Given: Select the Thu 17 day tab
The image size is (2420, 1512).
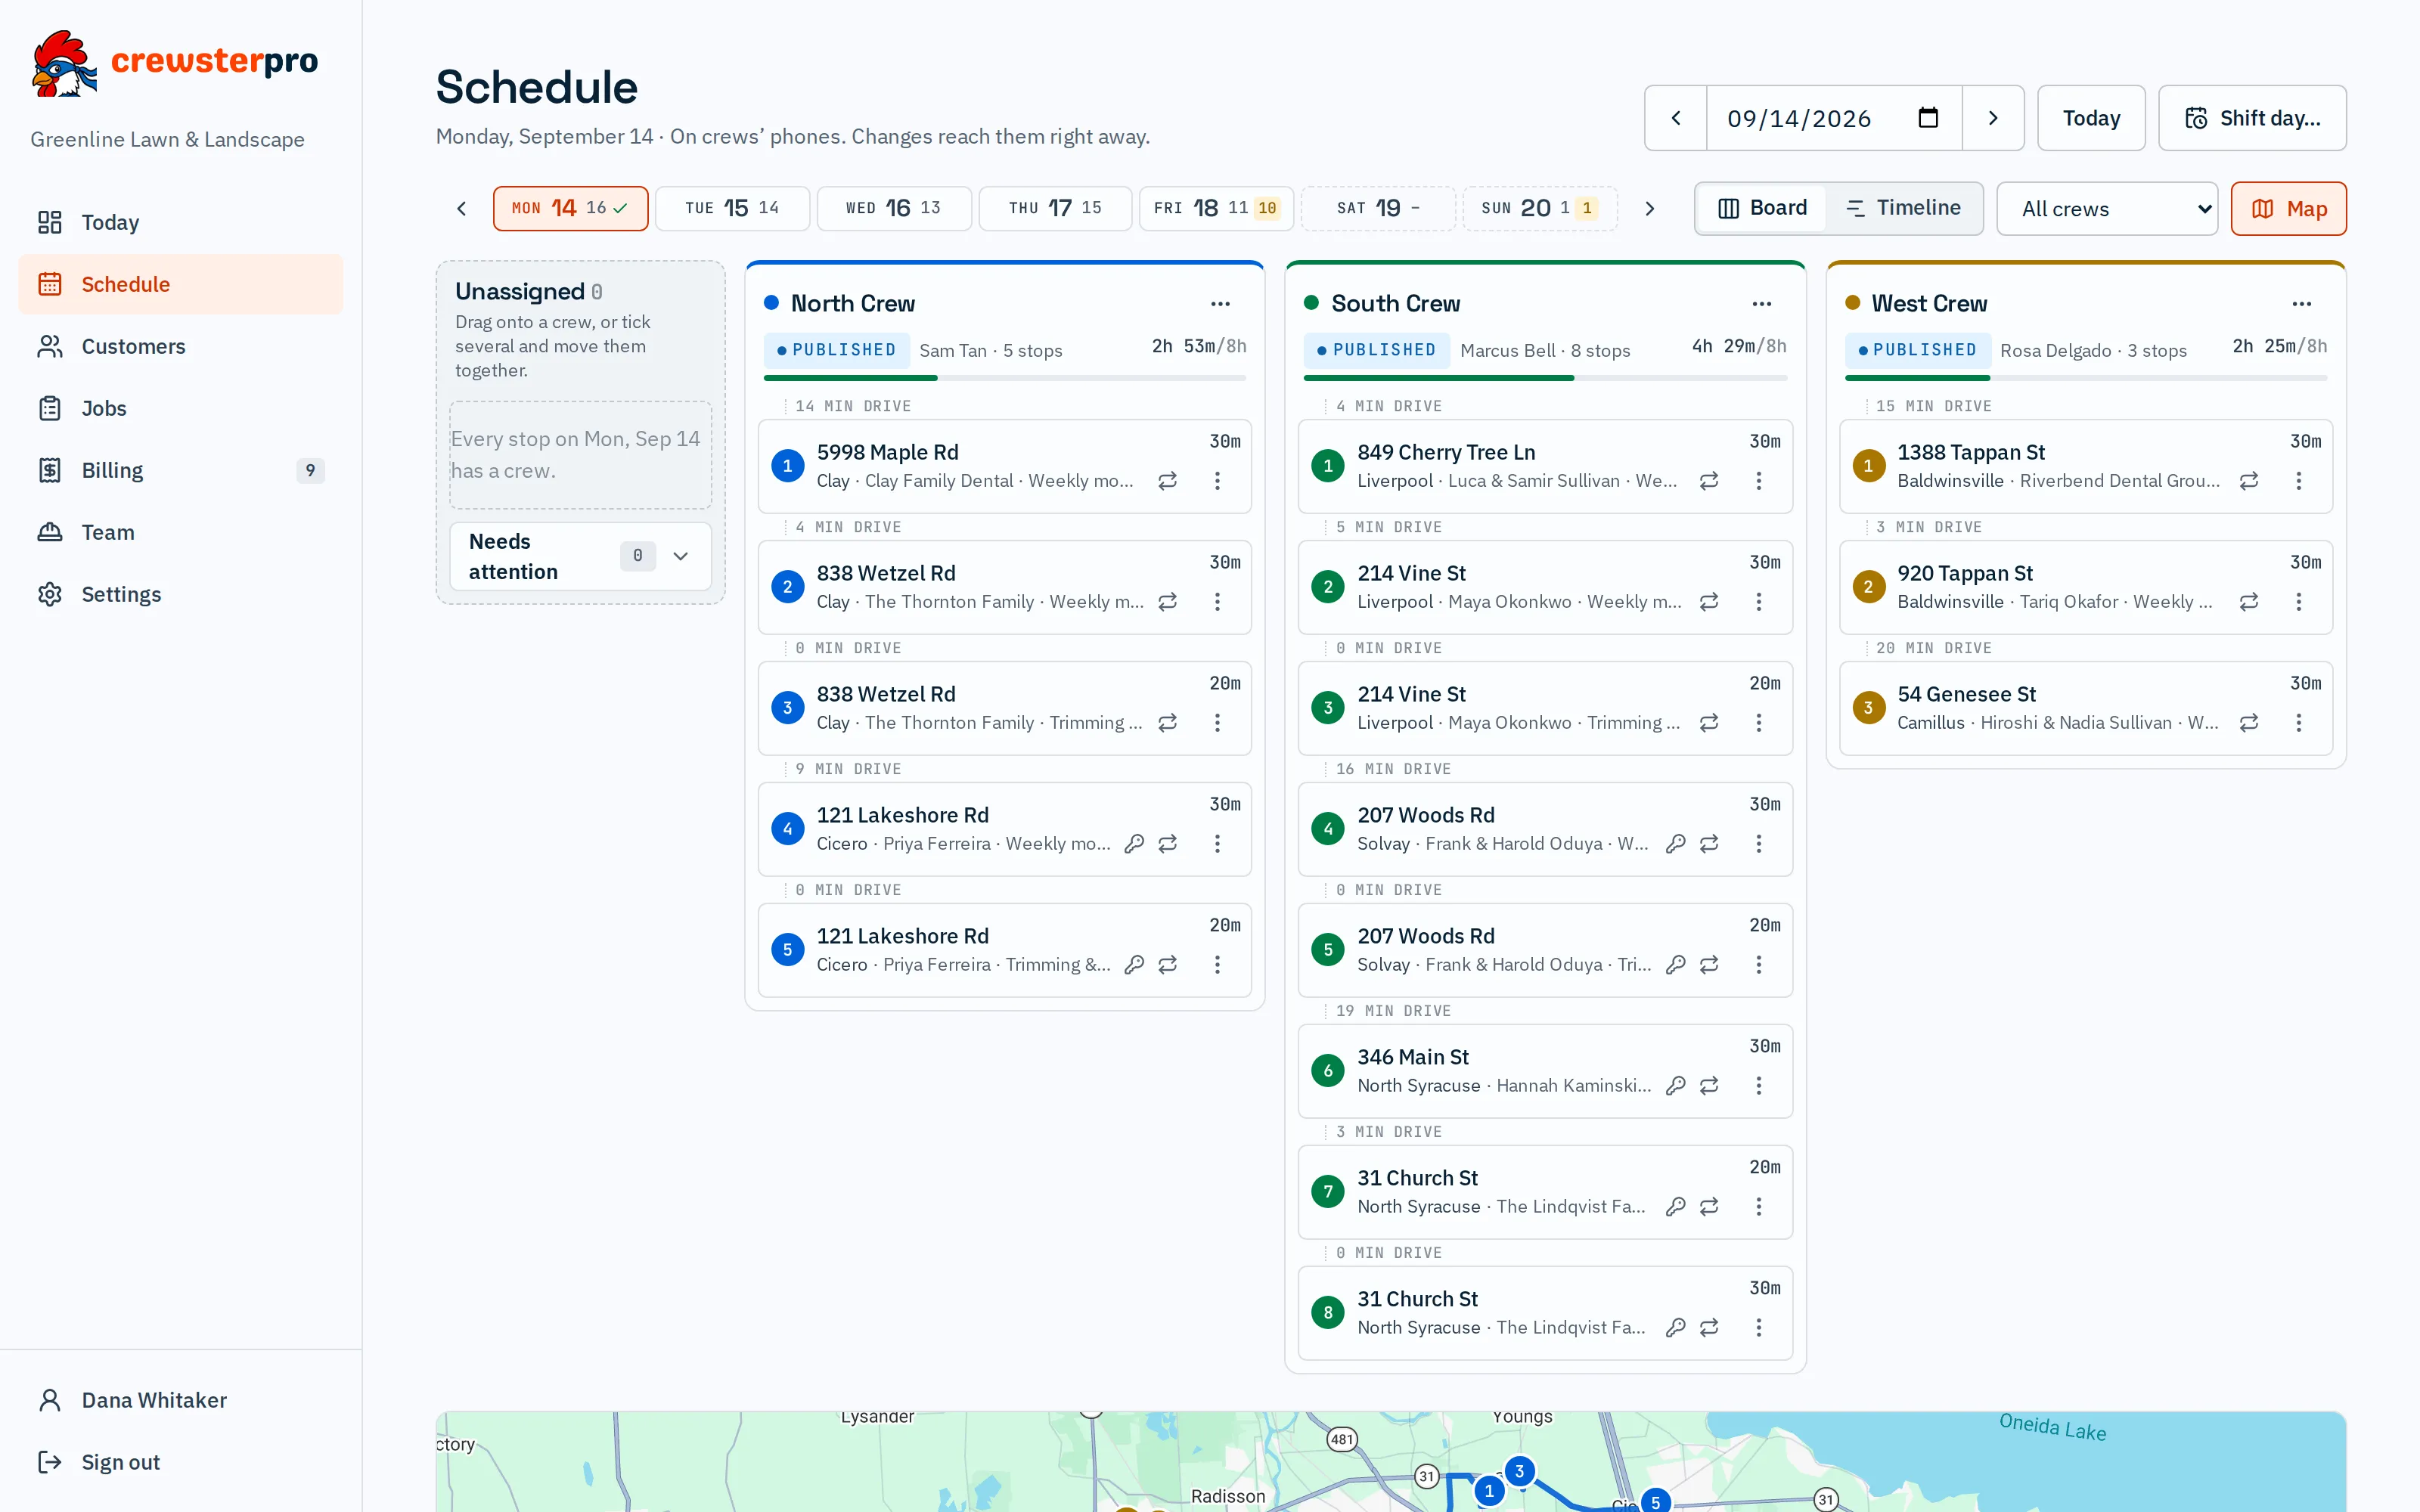Looking at the screenshot, I should [x=1055, y=208].
